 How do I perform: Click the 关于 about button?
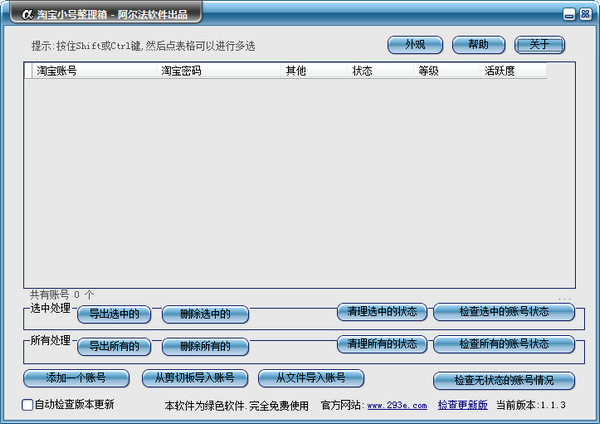point(539,45)
